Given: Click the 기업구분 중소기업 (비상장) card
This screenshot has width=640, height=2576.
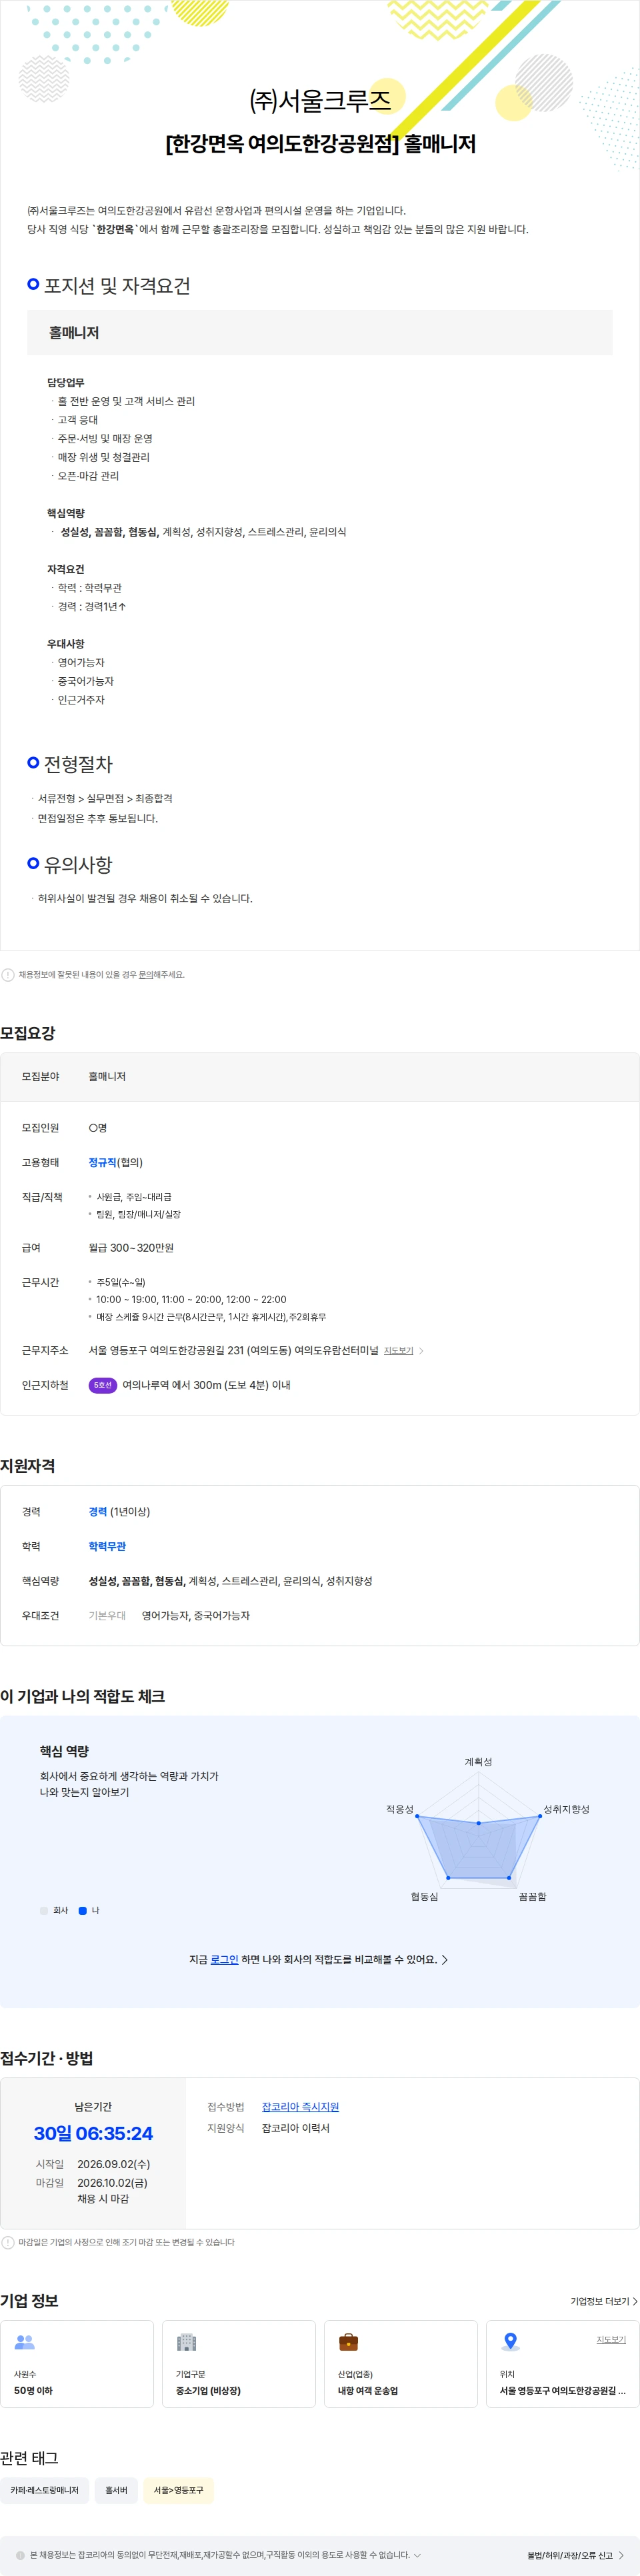Looking at the screenshot, I should pos(239,2364).
